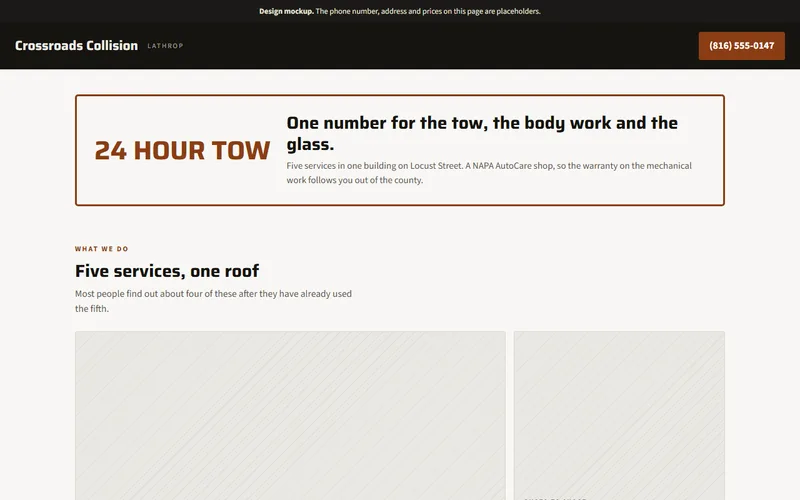Select heading 'One number for the tow'

[482, 133]
